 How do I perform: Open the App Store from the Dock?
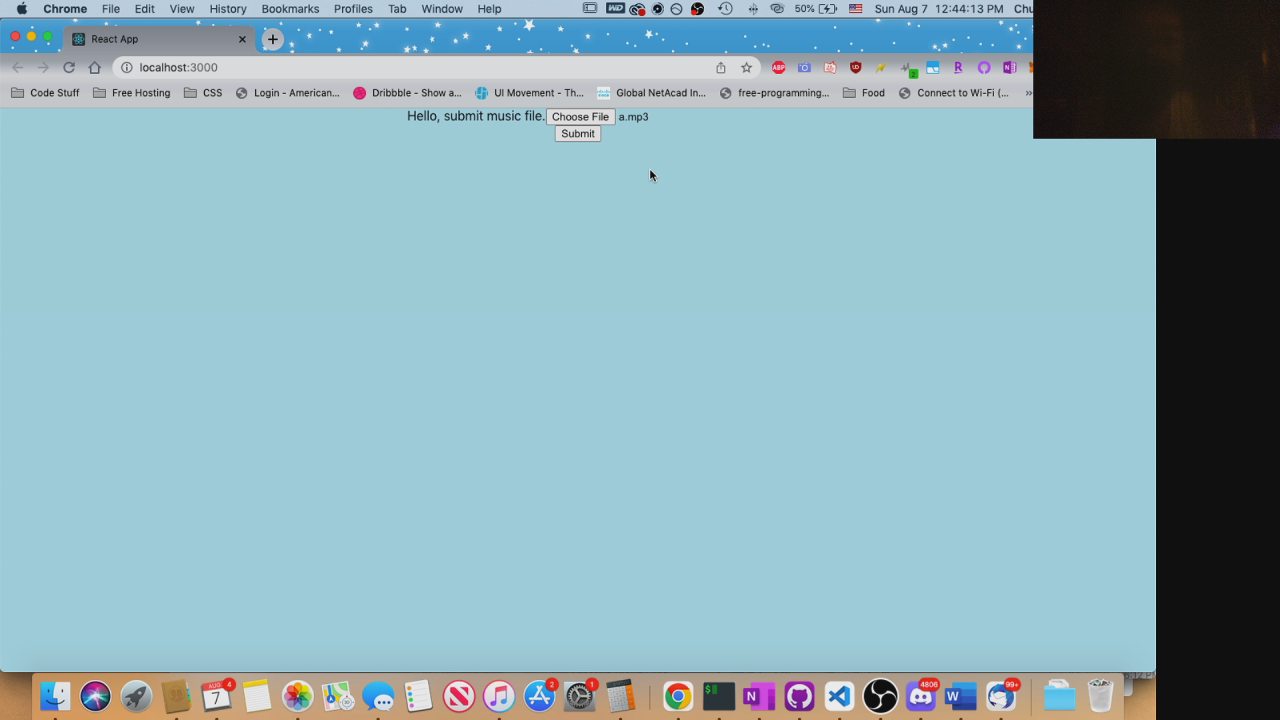click(540, 695)
